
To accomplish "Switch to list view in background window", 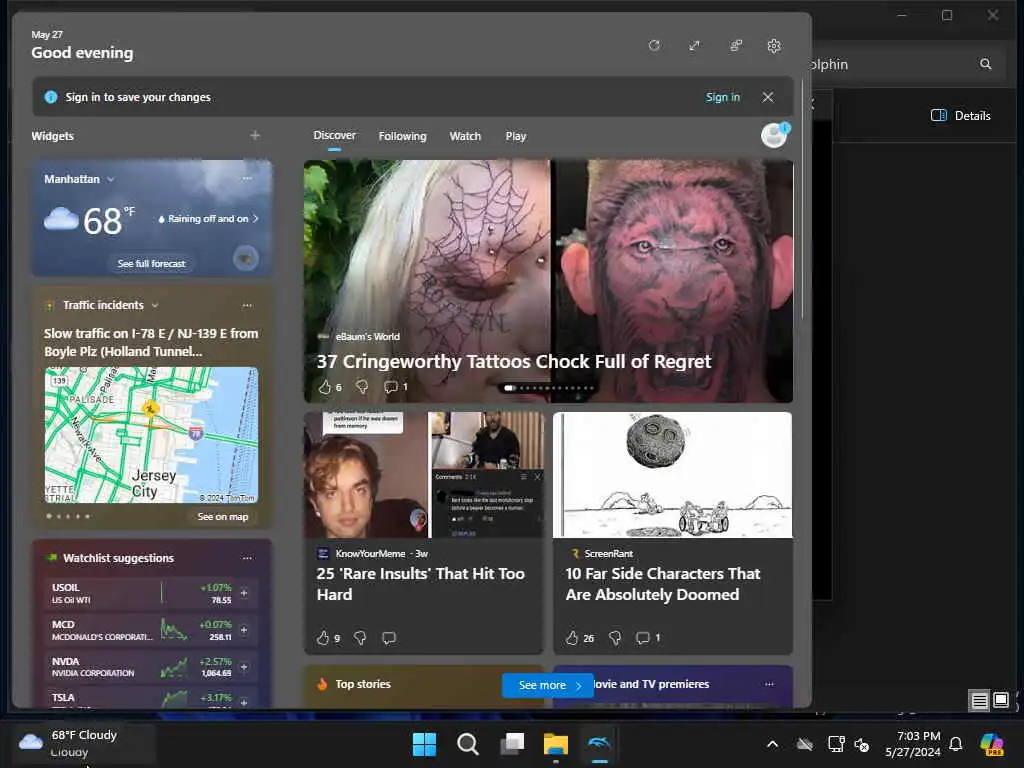I will pos(979,701).
